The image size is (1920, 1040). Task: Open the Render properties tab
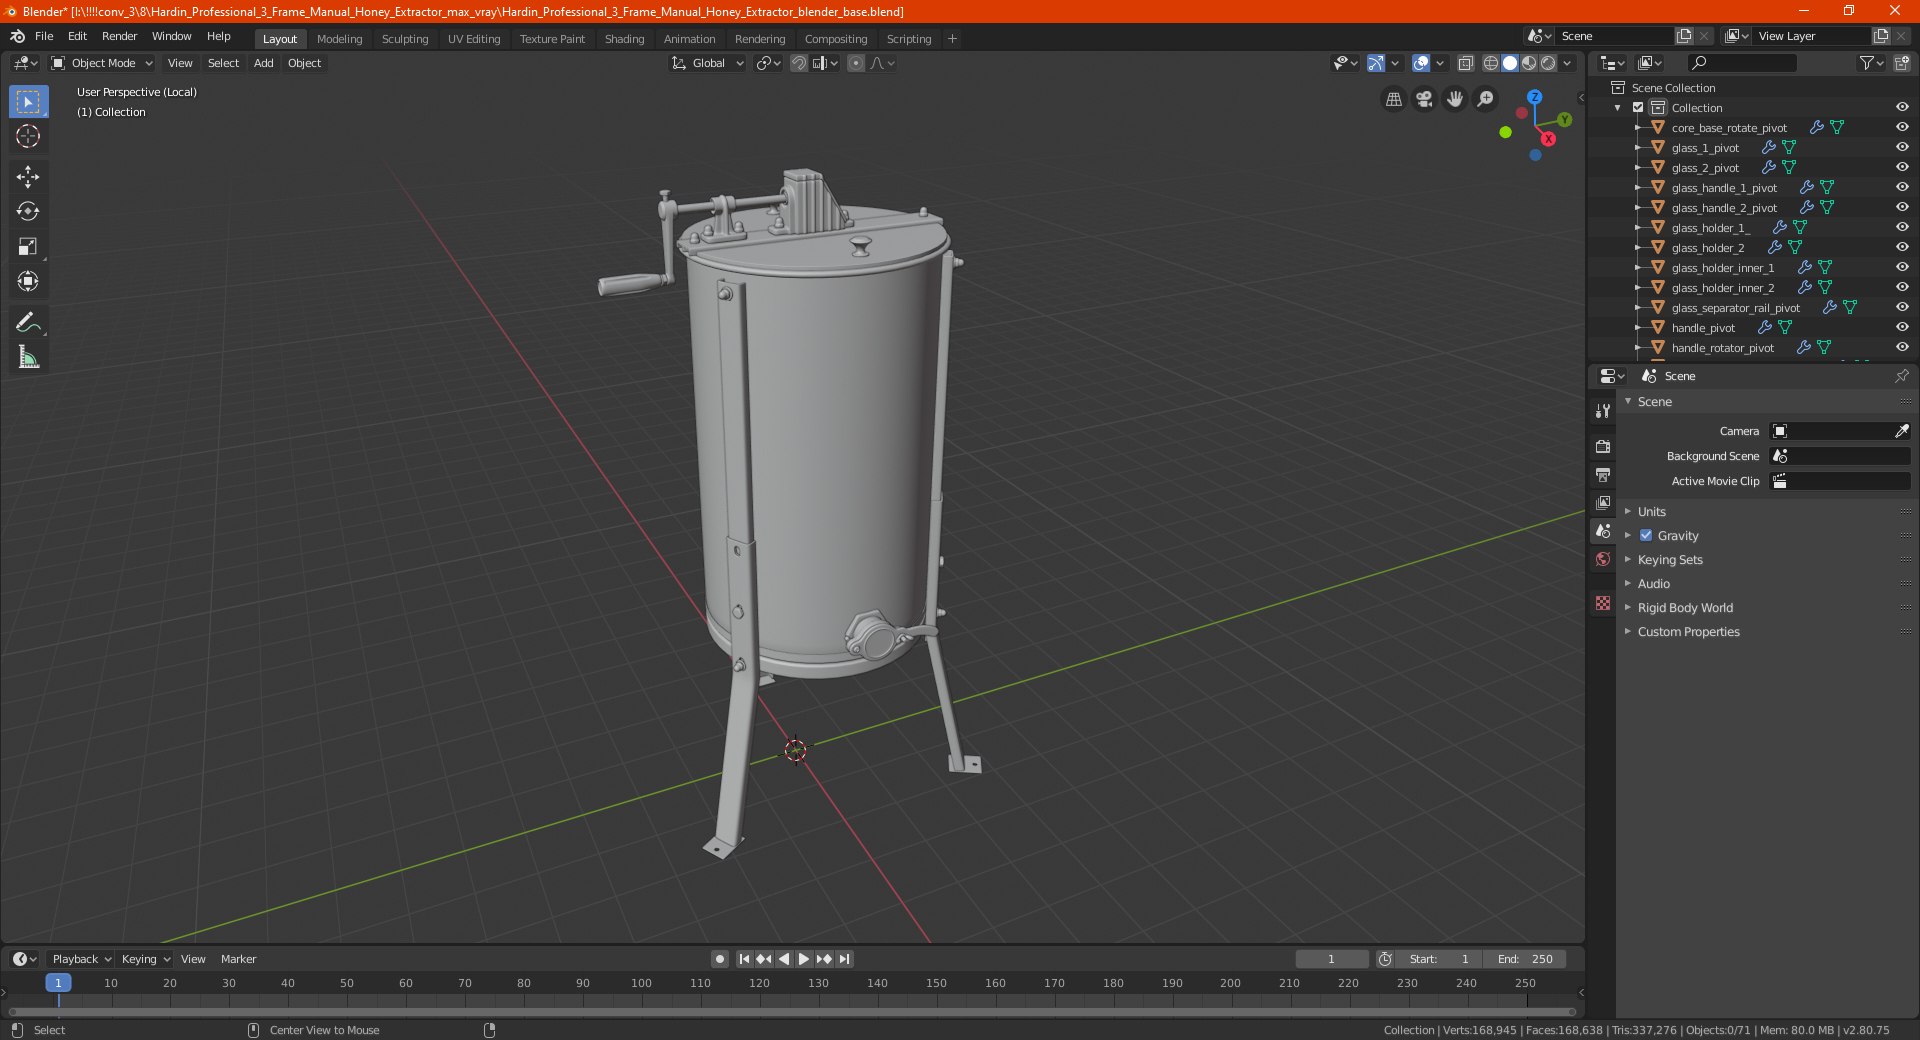[1603, 446]
